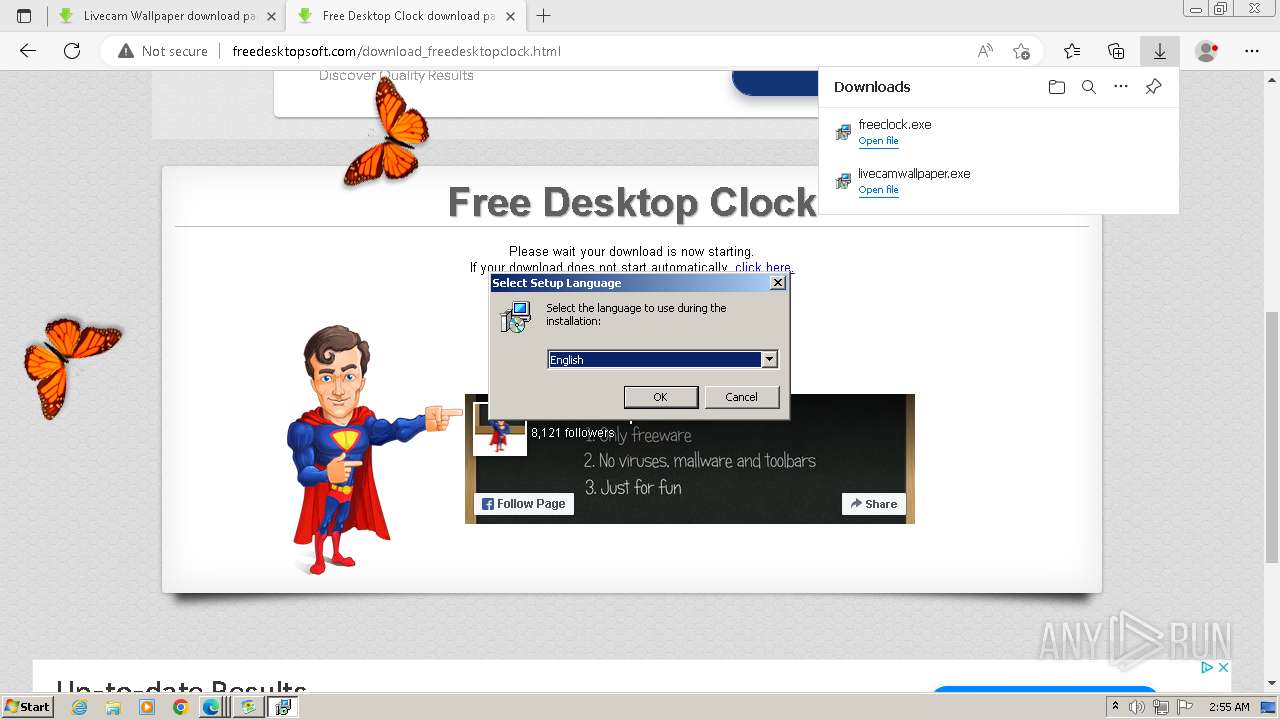Viewport: 1280px width, 720px height.
Task: Click the AdChoices icon on bottom ad
Action: coord(1207,667)
